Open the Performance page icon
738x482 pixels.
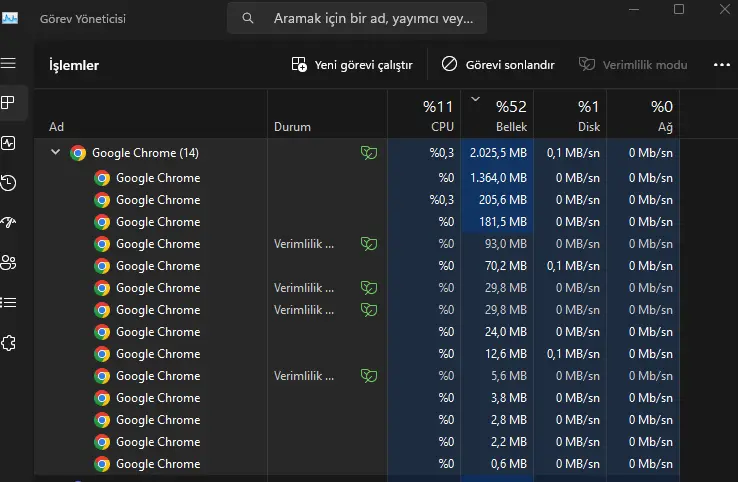click(x=8, y=143)
